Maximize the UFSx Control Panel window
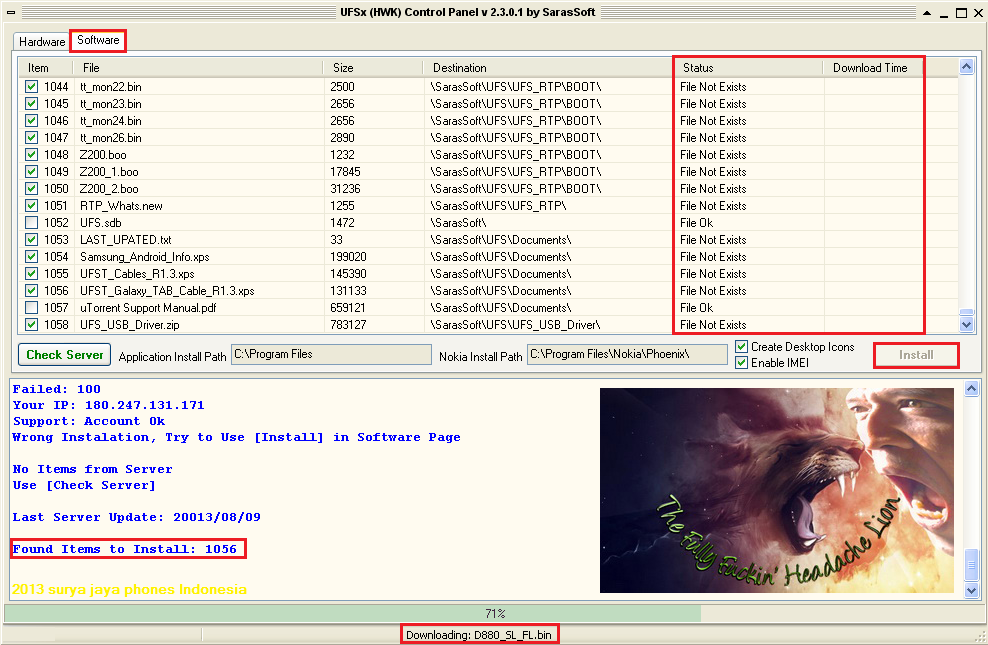 961,13
